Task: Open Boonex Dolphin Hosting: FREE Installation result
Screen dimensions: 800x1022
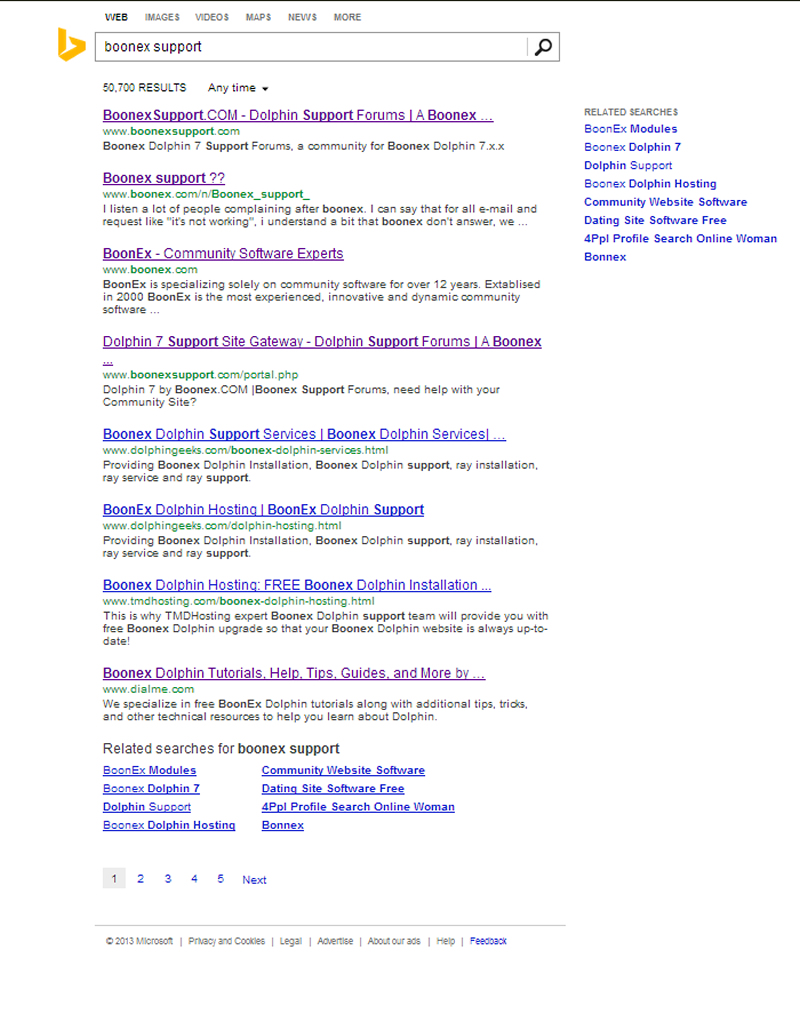Action: (297, 585)
